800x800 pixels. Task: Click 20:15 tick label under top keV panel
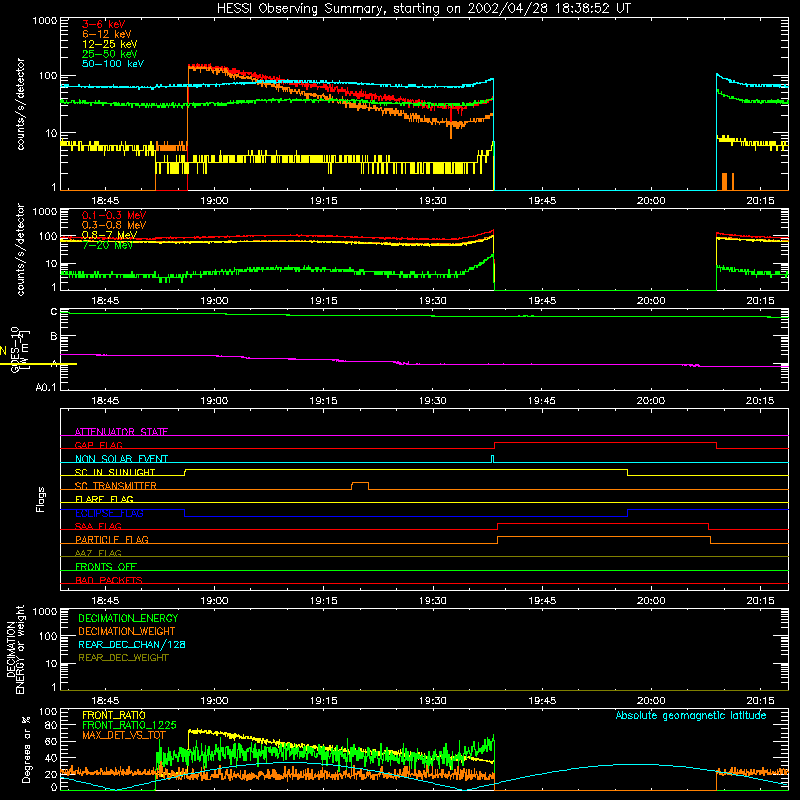(760, 201)
